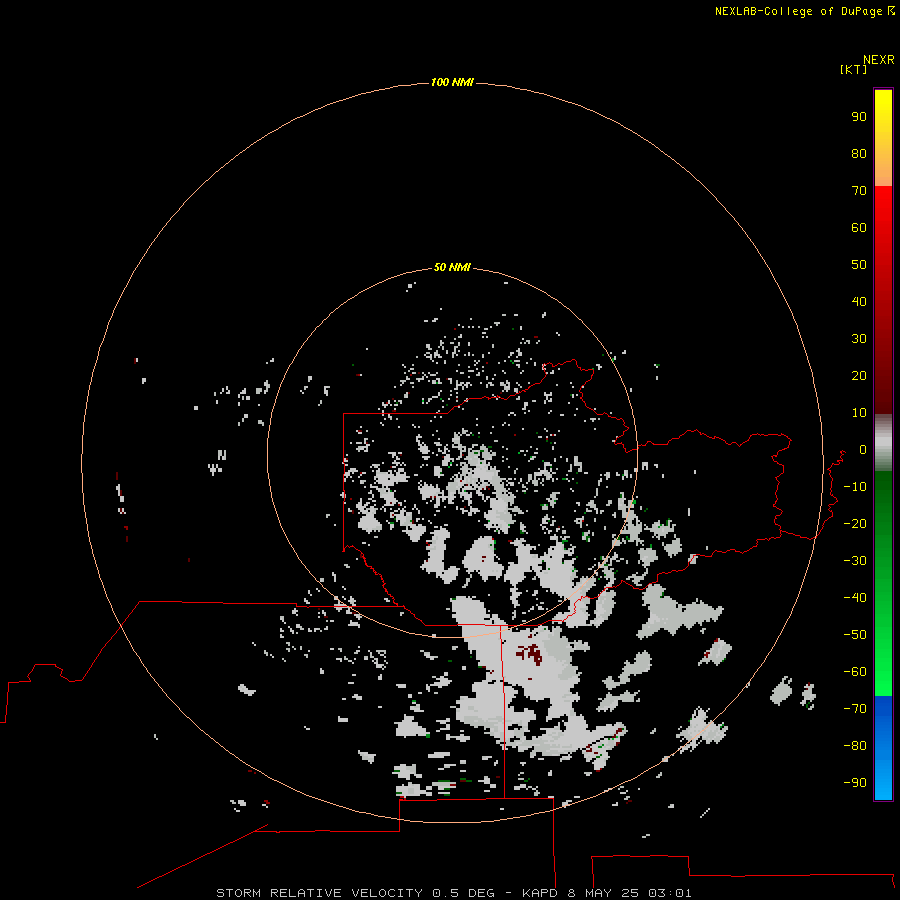
Task: Click the 40 value on the velocity scale
Action: 859,302
